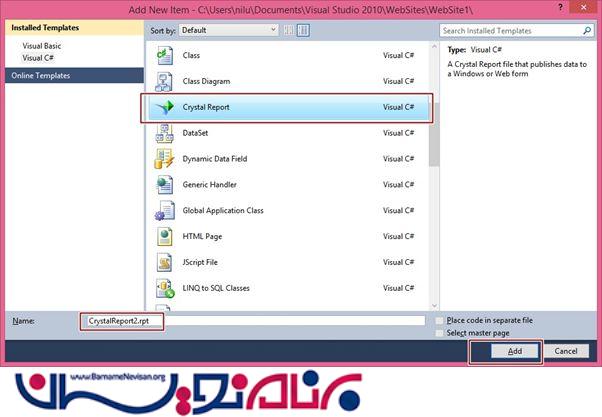Click the Name input field
This screenshot has width=602, height=417.
[254, 321]
